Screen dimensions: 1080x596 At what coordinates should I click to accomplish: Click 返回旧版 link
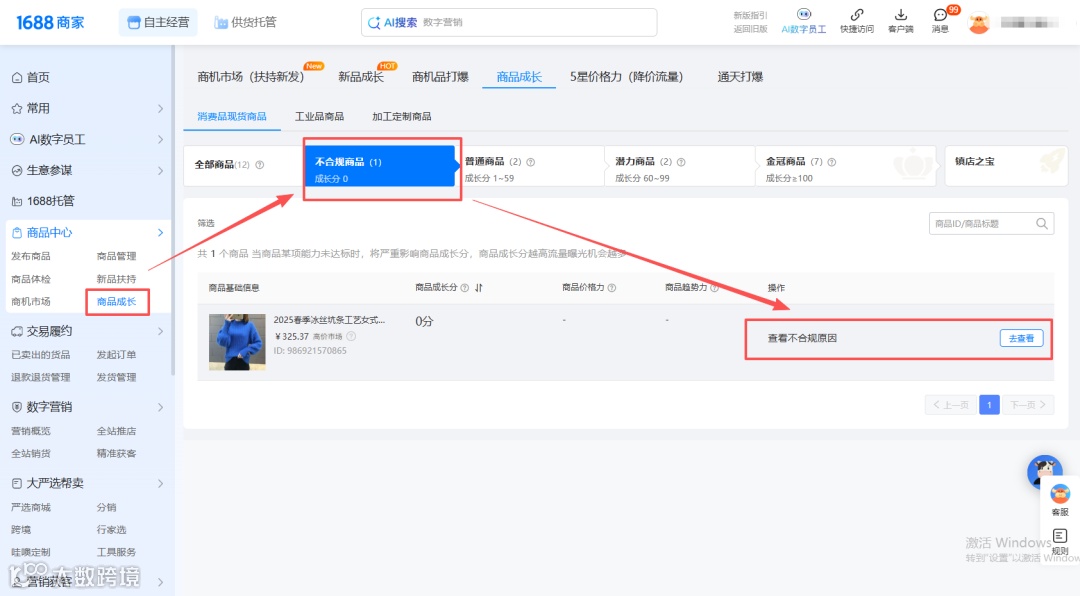pyautogui.click(x=750, y=29)
